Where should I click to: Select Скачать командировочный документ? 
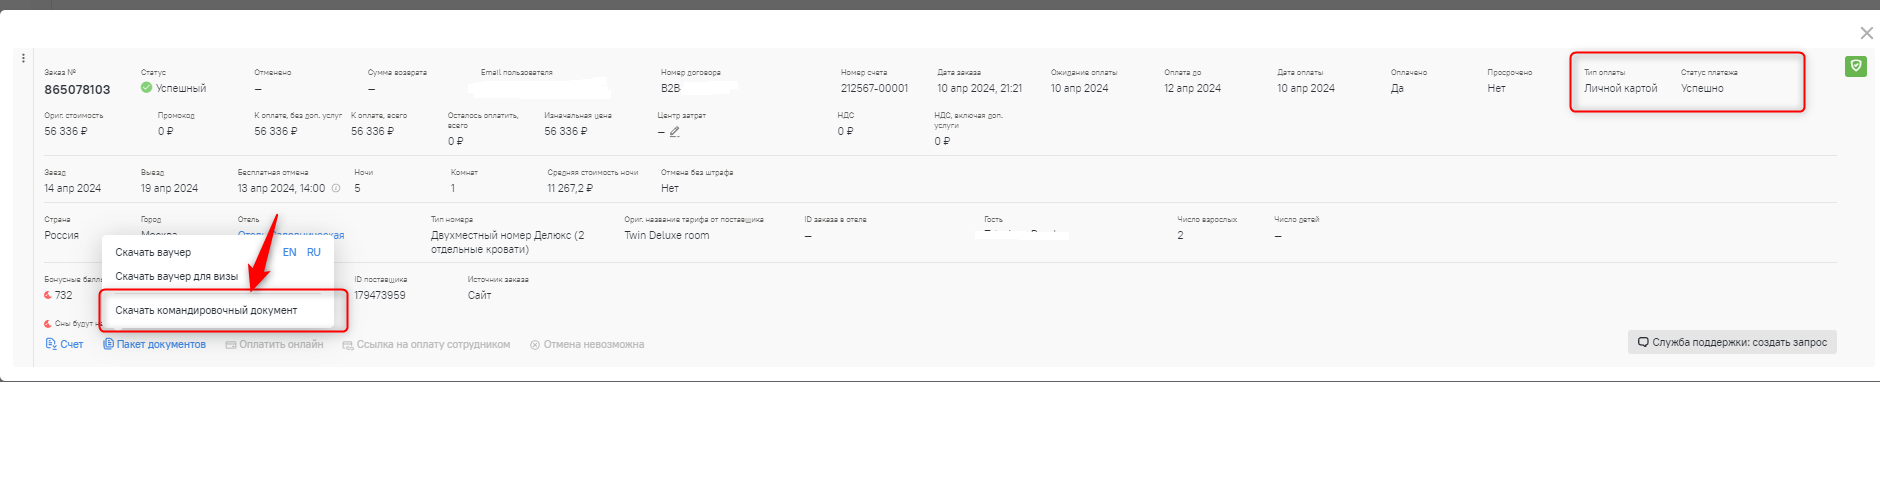pos(206,310)
